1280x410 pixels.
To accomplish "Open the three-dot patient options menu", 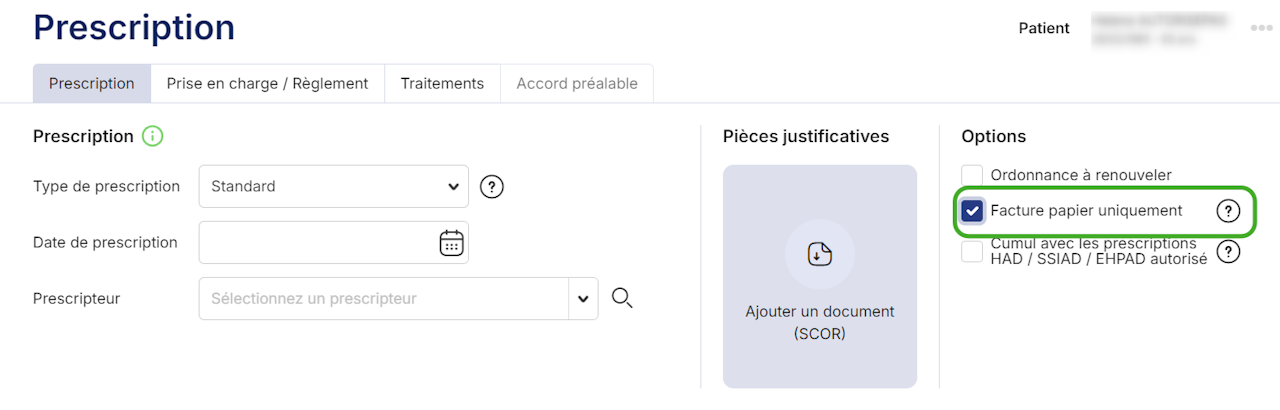I will 1261,28.
